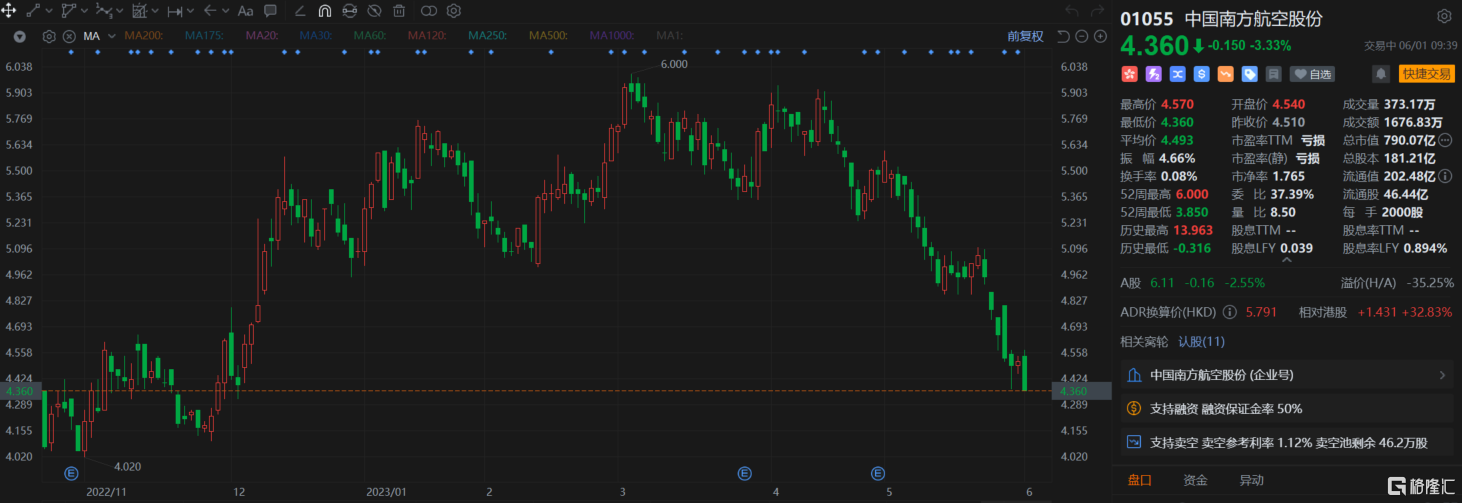Collapse the quote details panel chevron

tap(1286, 262)
